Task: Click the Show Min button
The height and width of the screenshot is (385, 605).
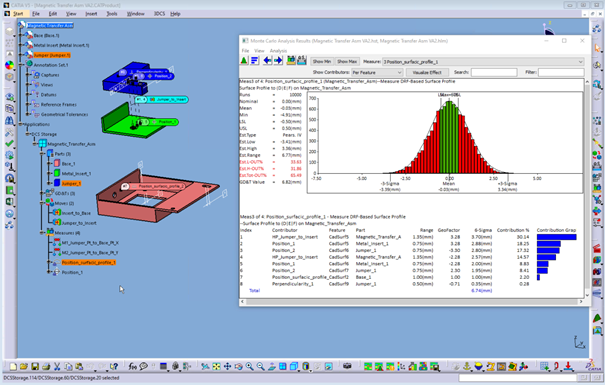Action: pos(322,62)
